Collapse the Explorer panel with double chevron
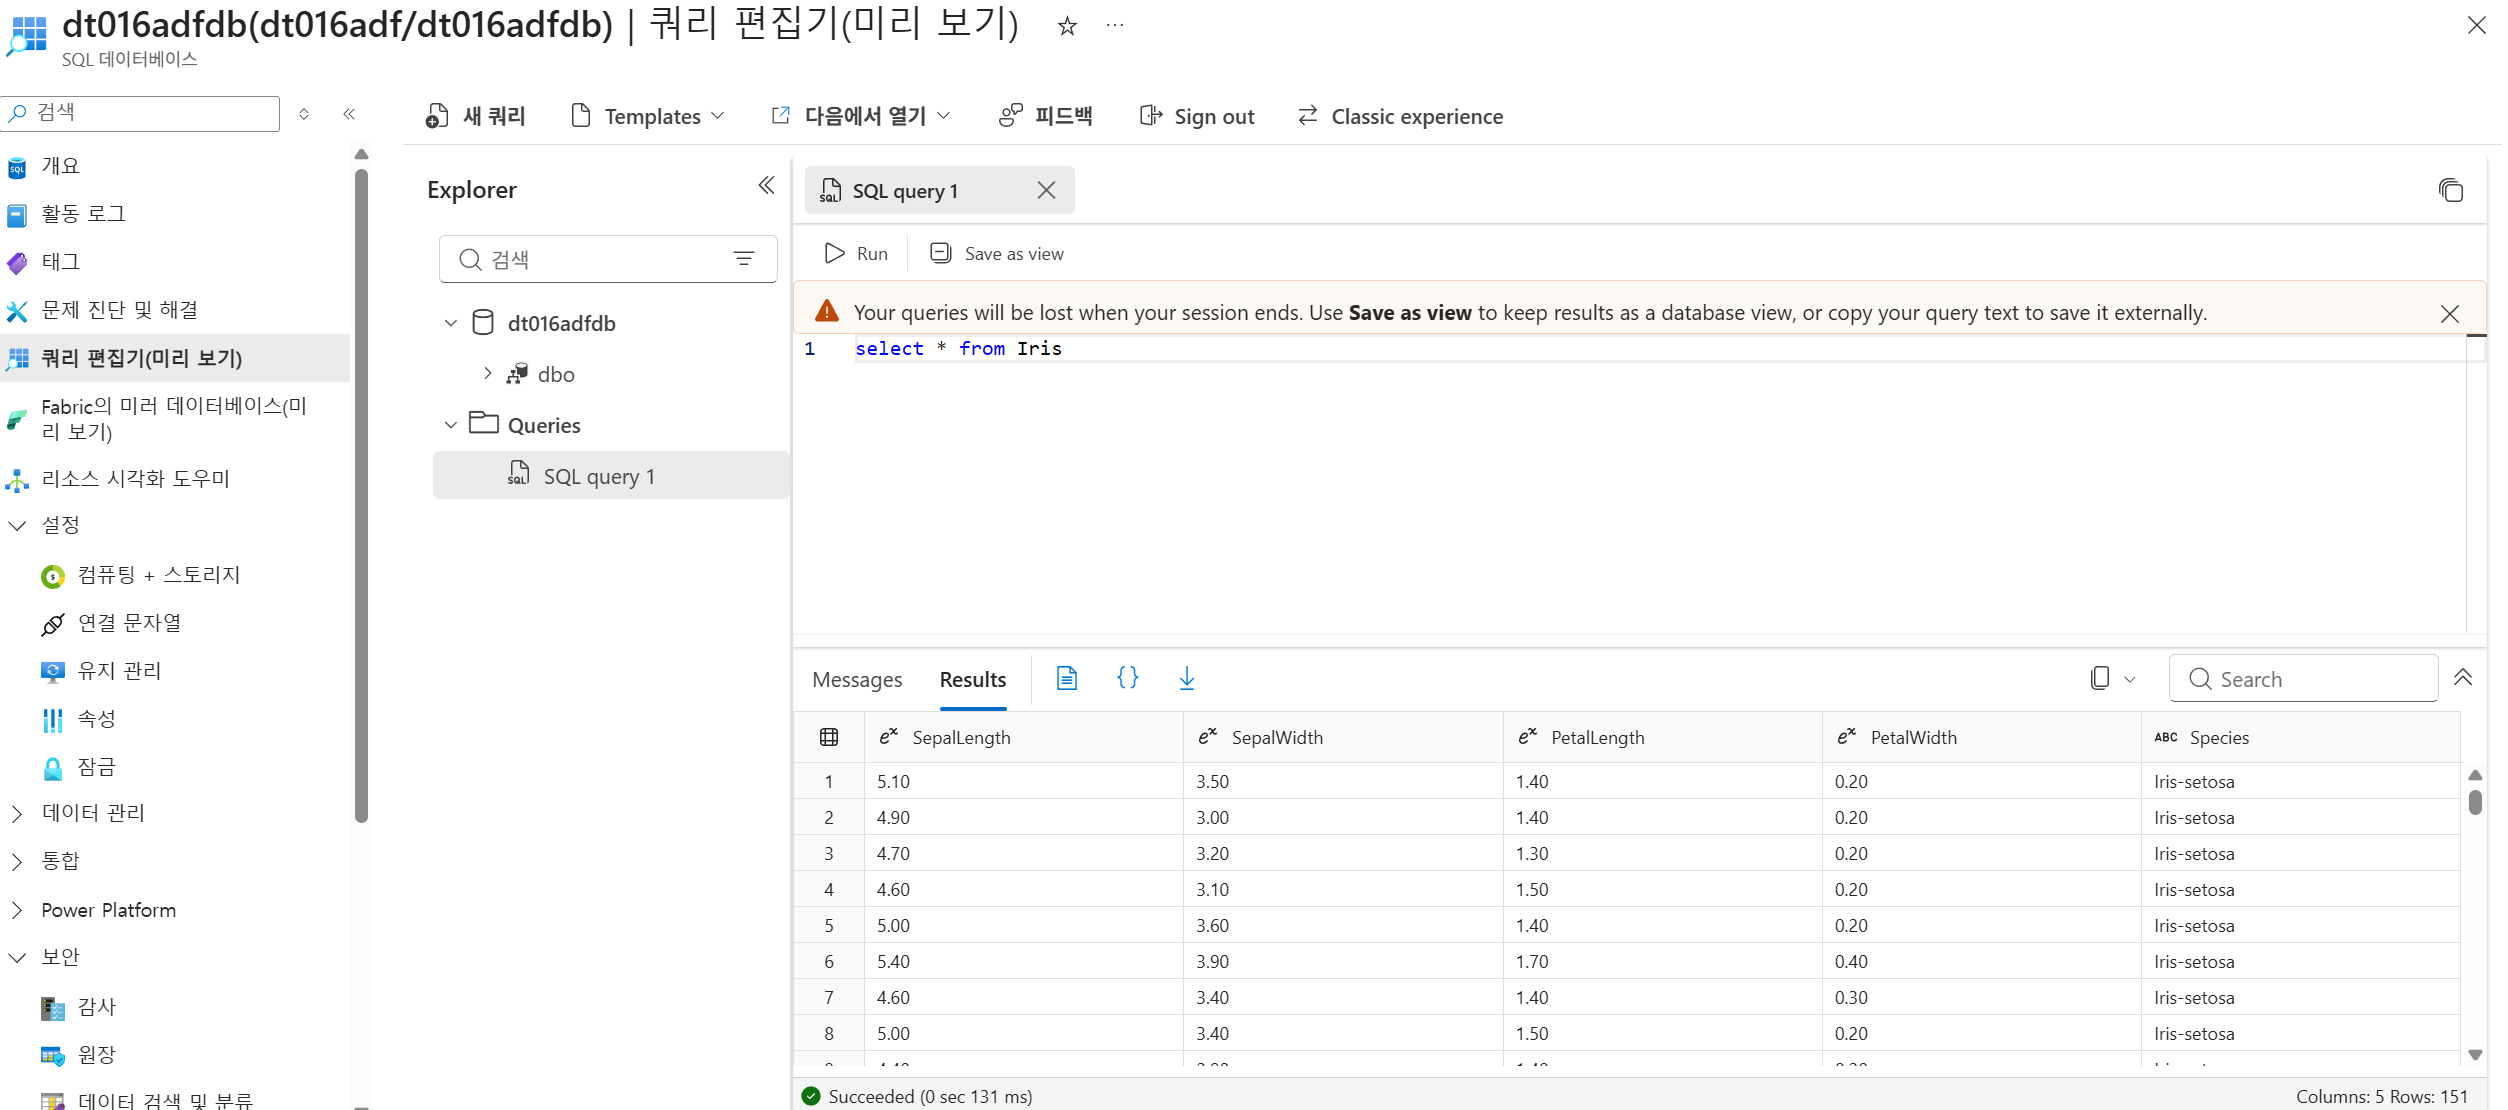 point(766,186)
